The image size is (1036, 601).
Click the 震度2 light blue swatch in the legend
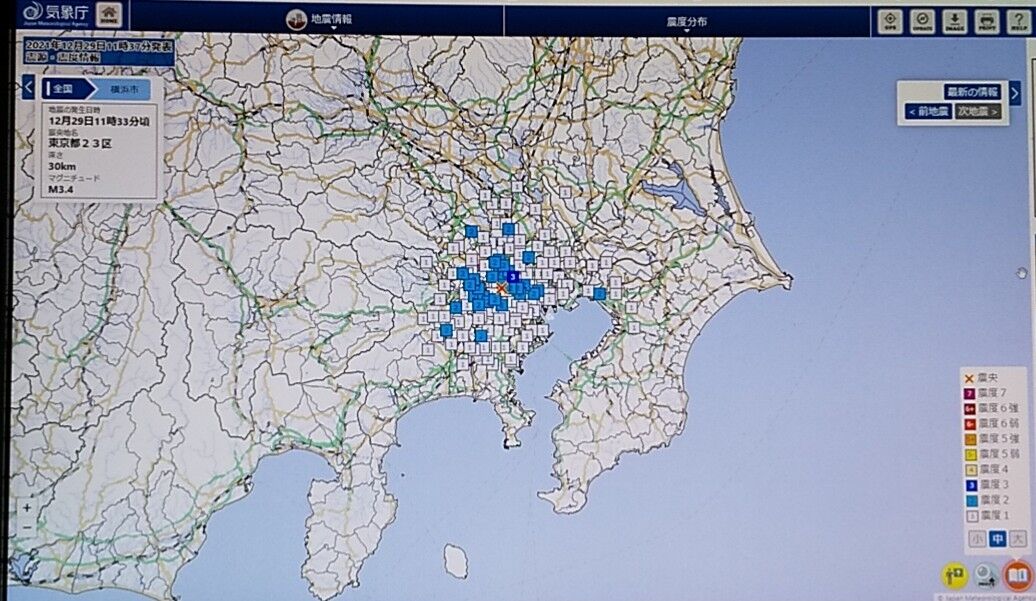971,500
